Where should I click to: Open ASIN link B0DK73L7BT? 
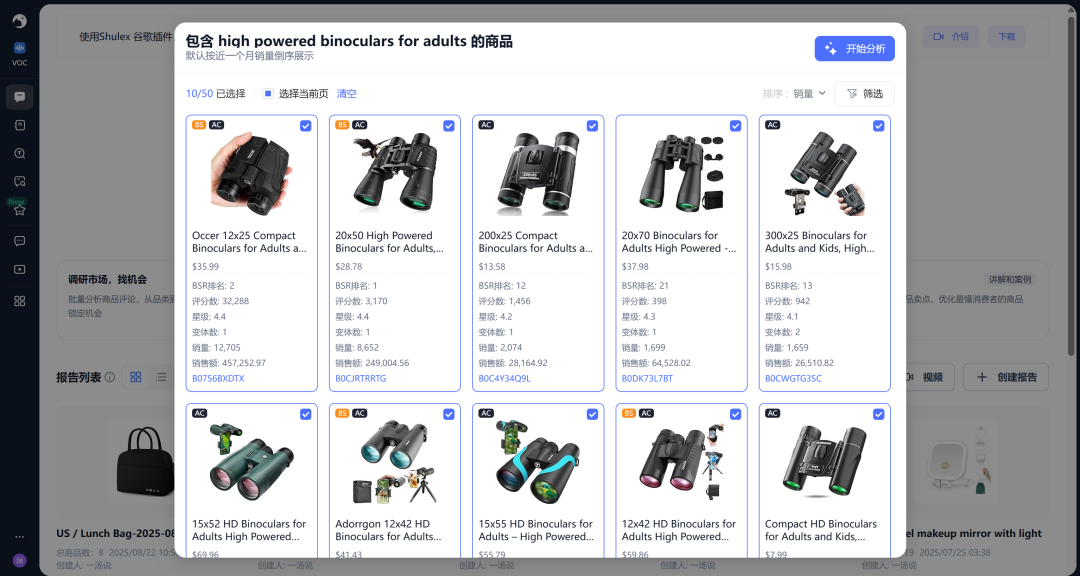point(647,379)
